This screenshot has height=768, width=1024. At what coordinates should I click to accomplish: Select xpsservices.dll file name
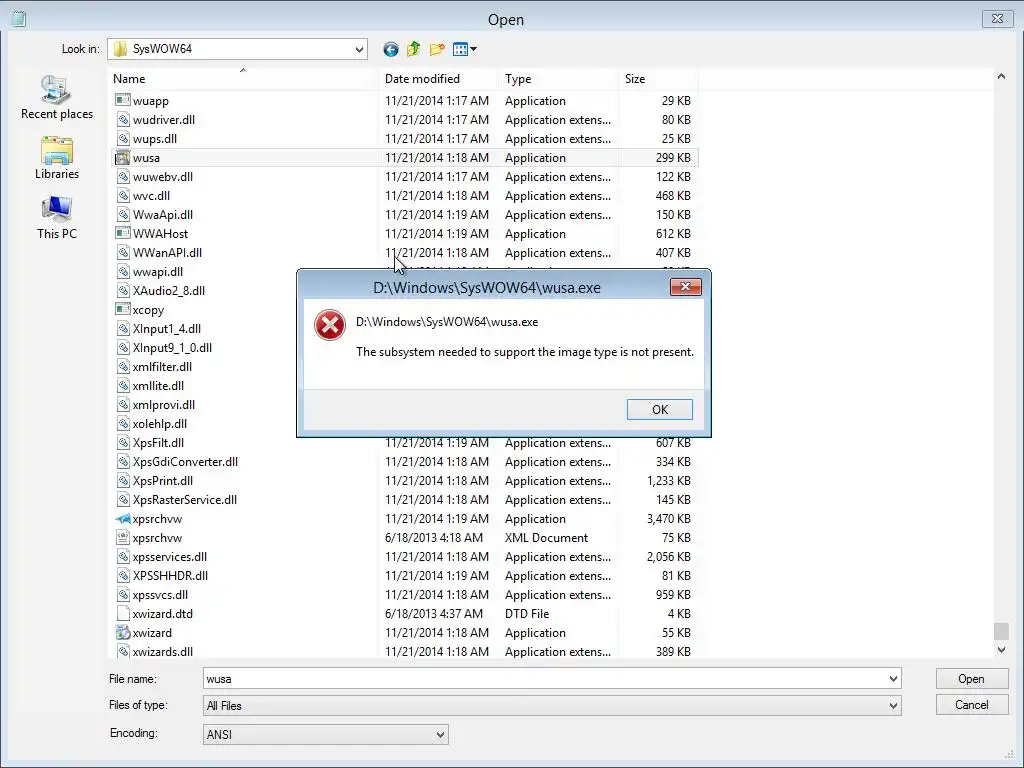pyautogui.click(x=170, y=556)
